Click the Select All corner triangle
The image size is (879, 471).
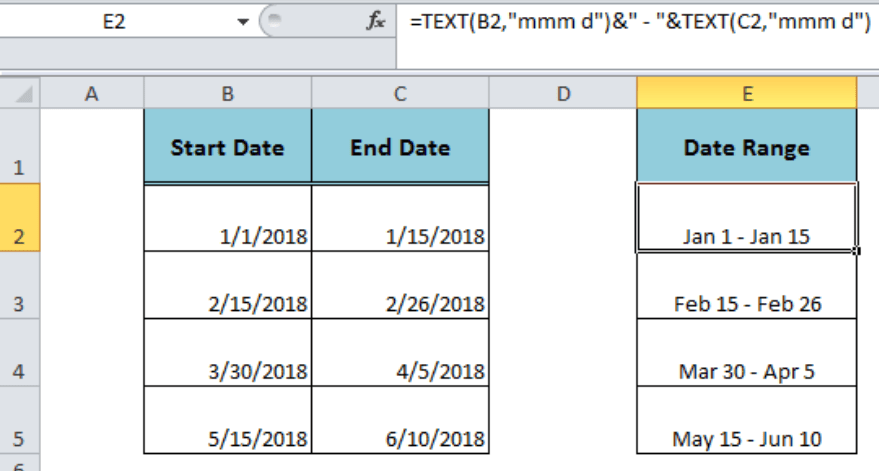click(x=21, y=95)
